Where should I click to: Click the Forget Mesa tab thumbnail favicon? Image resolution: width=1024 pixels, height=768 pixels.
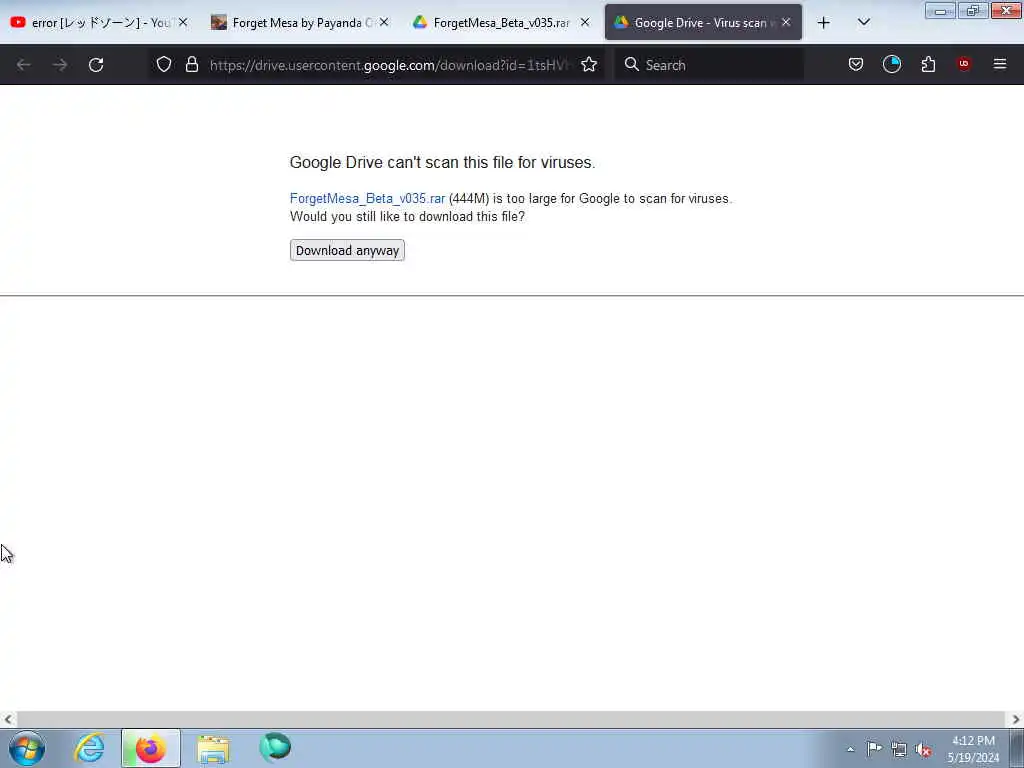(219, 23)
